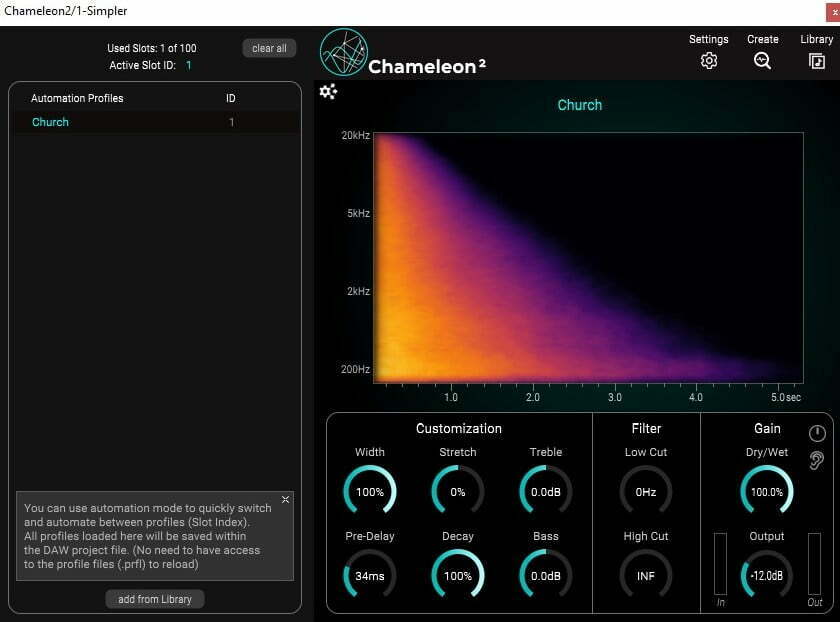
Task: Click the Dry/Wet gain knob
Action: pos(767,492)
